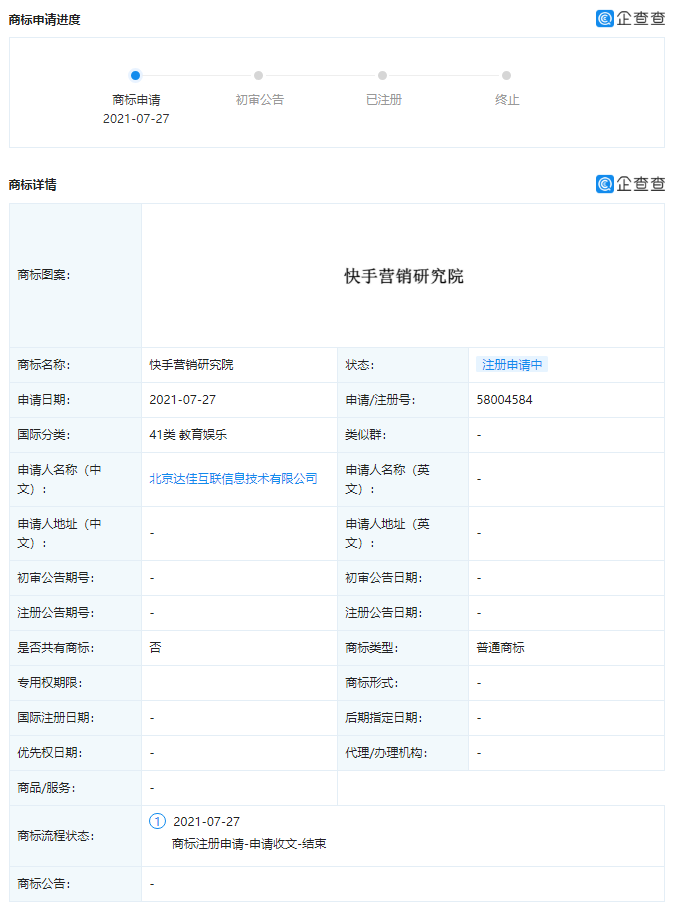Click the 优先权日期 field label

50,753
